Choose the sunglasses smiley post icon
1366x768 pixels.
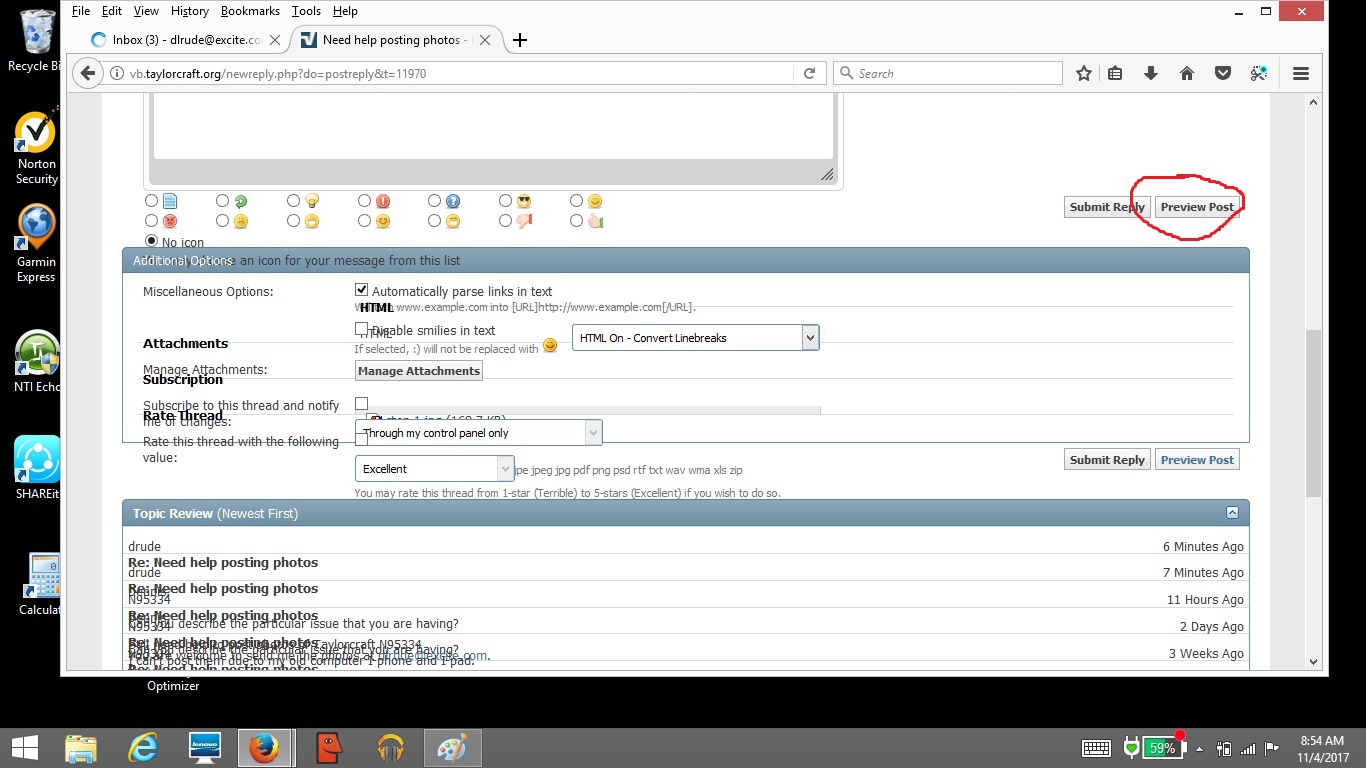coord(505,201)
